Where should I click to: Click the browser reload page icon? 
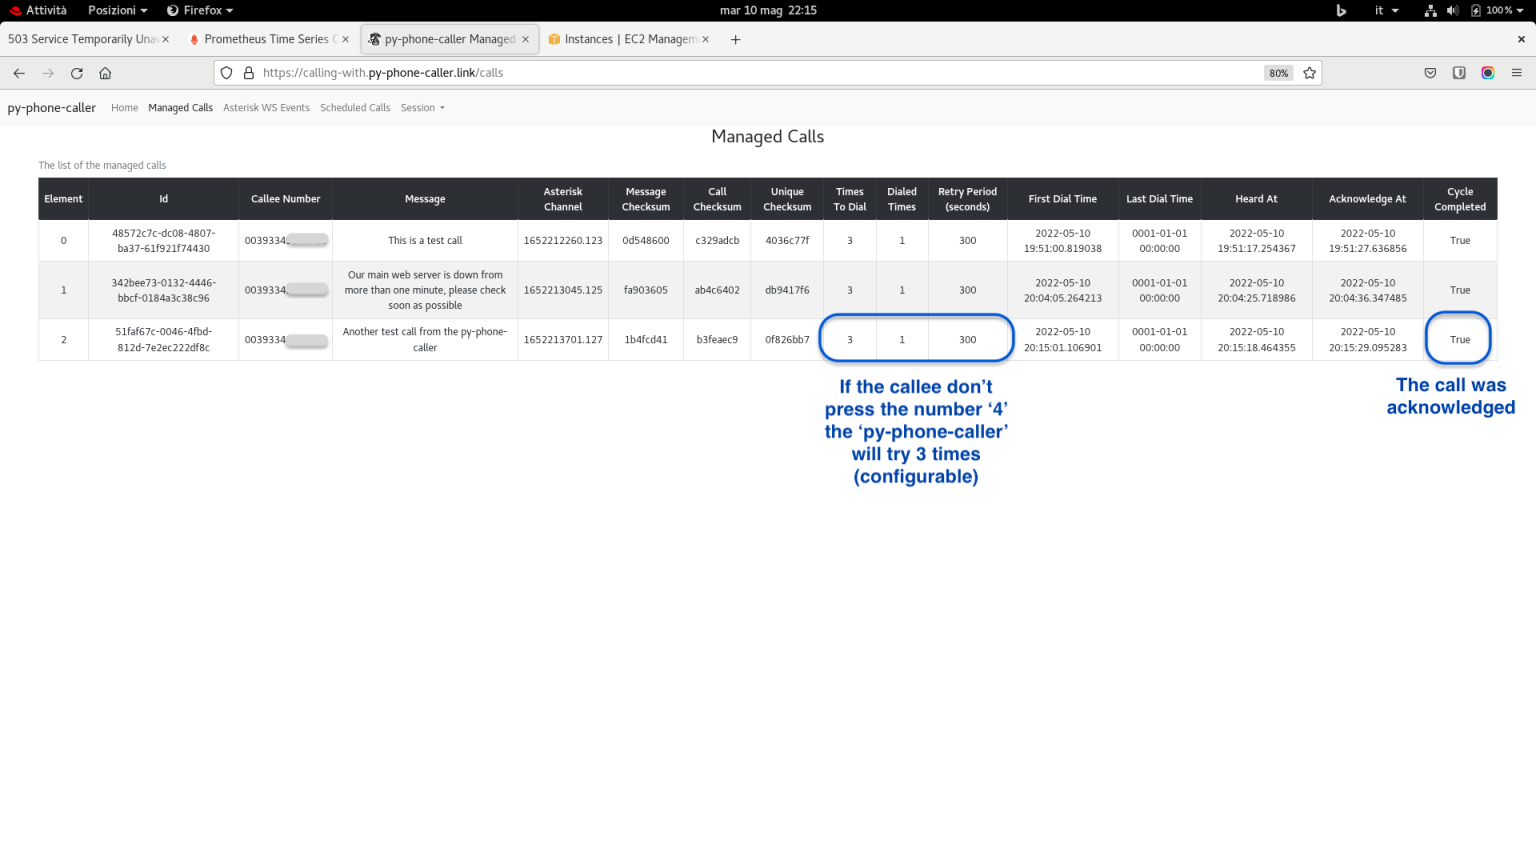point(77,73)
